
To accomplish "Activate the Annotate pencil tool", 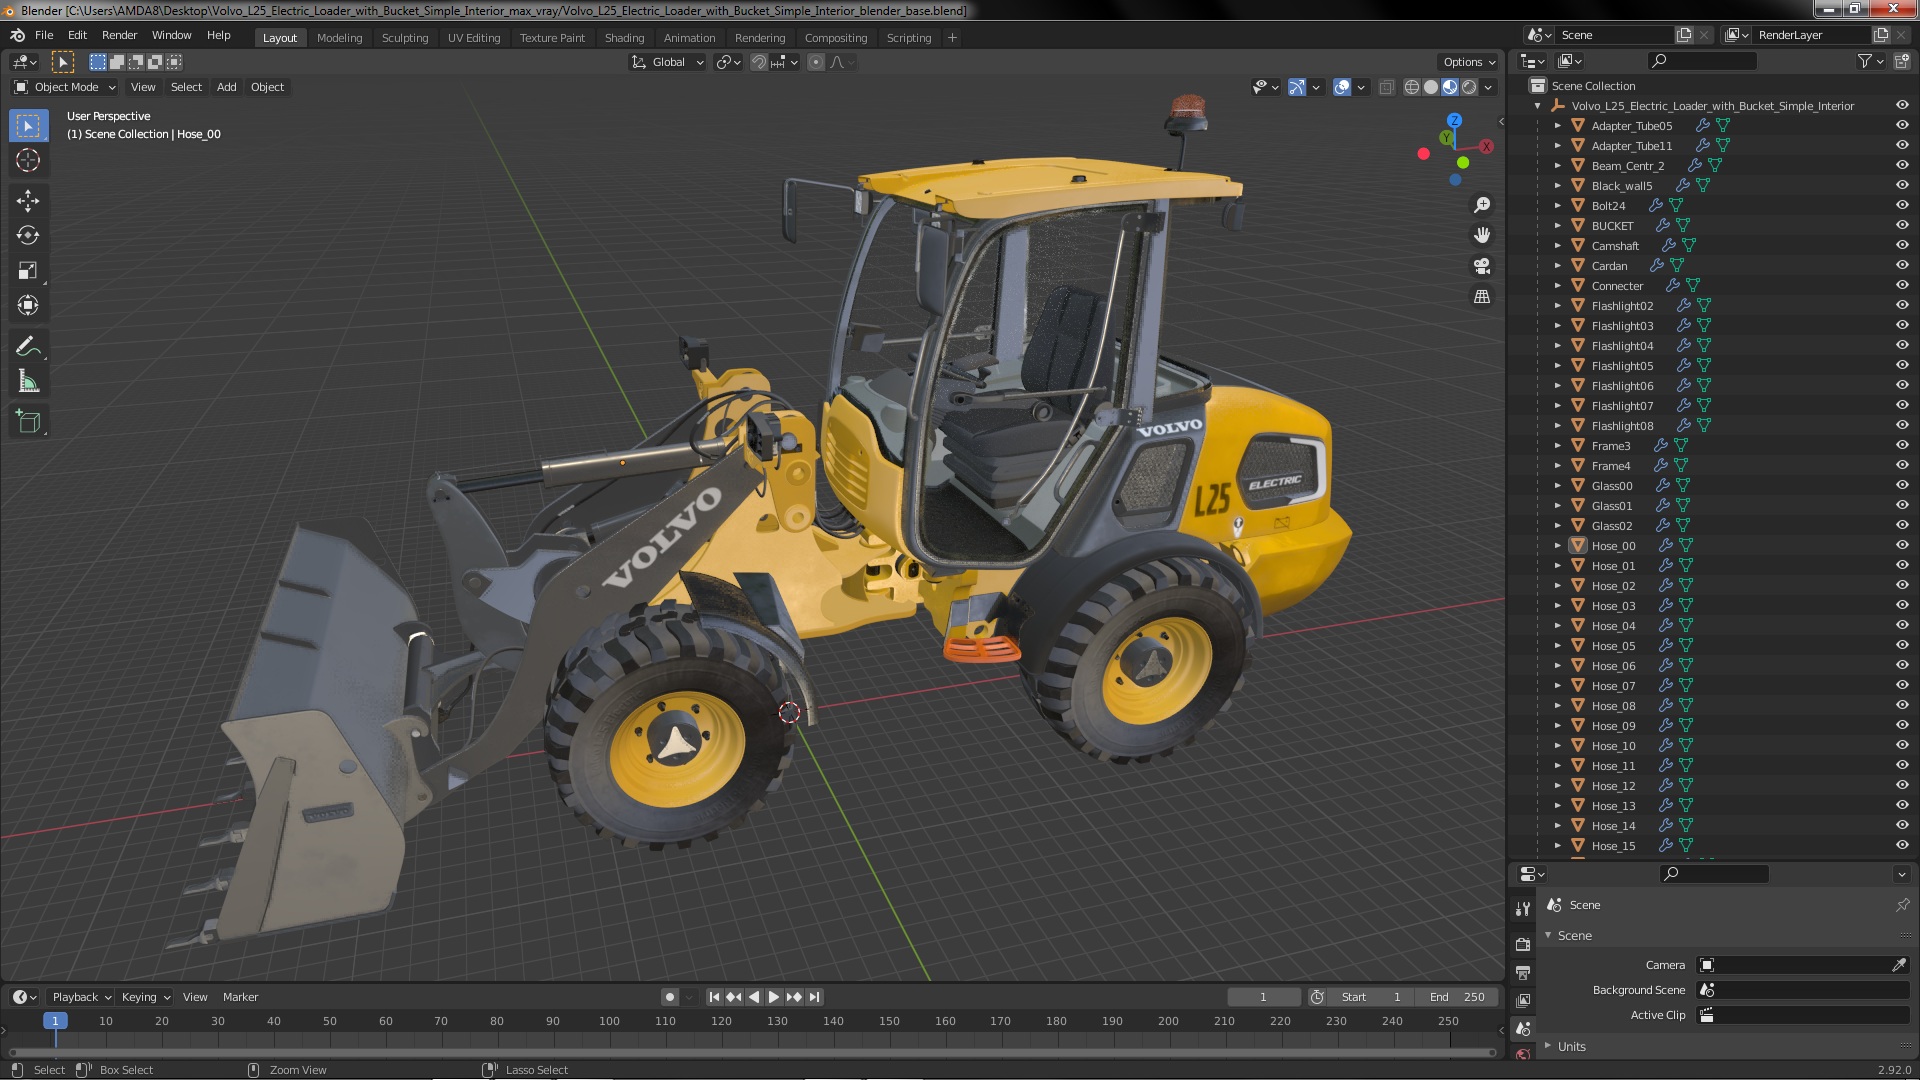I will (28, 347).
